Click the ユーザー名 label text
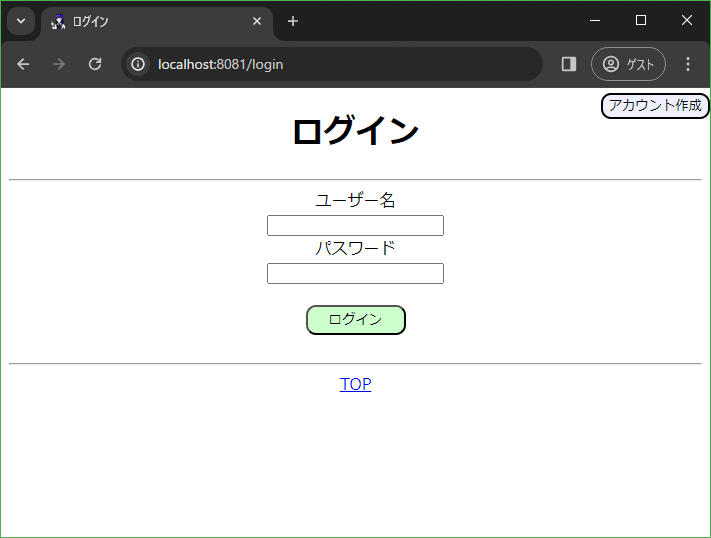Viewport: 711px width, 538px height. tap(356, 200)
